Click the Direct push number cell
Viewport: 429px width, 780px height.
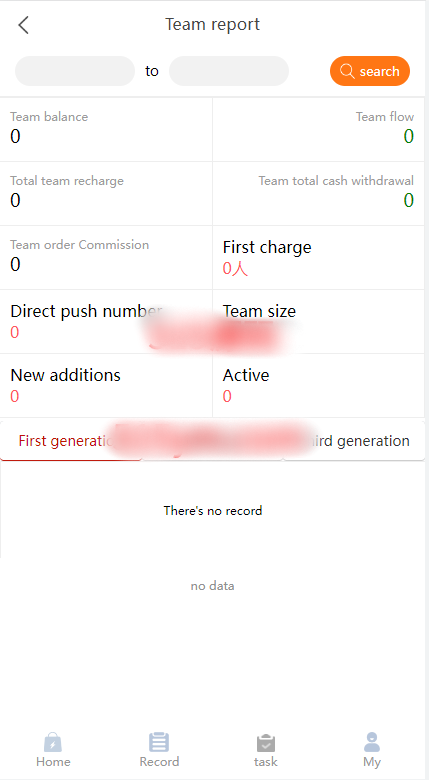106,322
